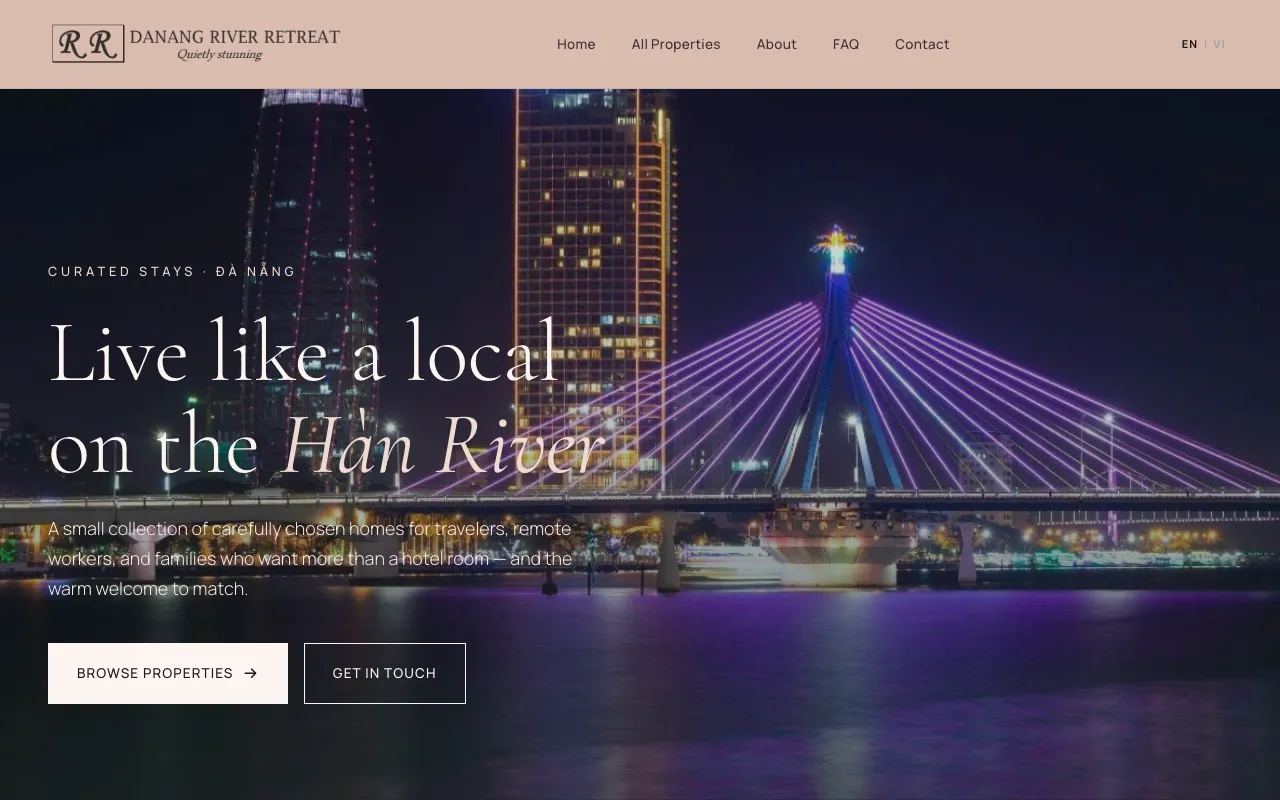Click the paragraph starting 'A small collection'
The width and height of the screenshot is (1280, 800).
pos(310,559)
